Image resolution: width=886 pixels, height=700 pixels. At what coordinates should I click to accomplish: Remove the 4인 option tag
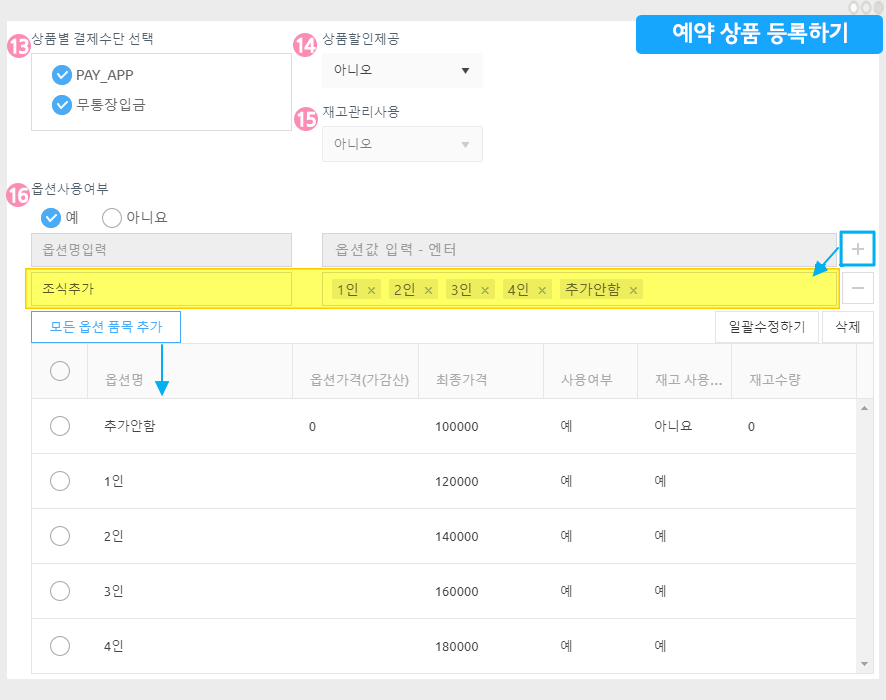point(543,290)
